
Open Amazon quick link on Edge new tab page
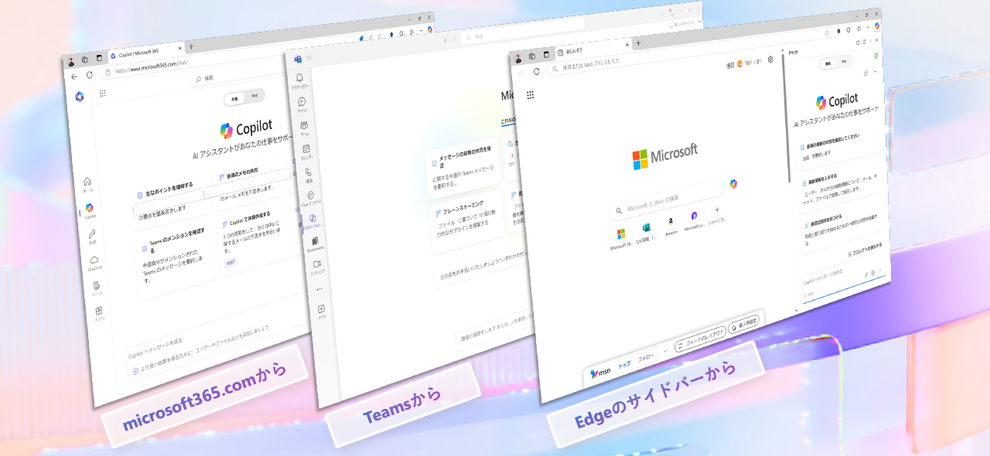[671, 224]
